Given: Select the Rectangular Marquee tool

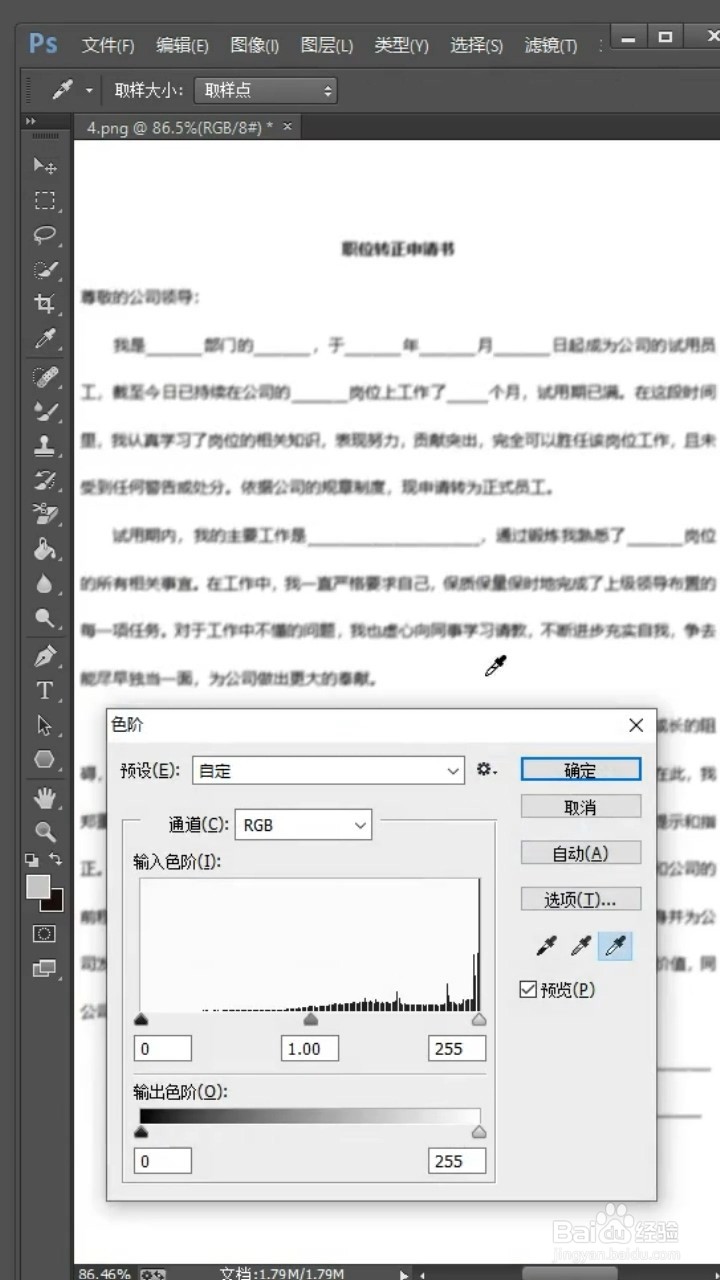Looking at the screenshot, I should [x=45, y=201].
